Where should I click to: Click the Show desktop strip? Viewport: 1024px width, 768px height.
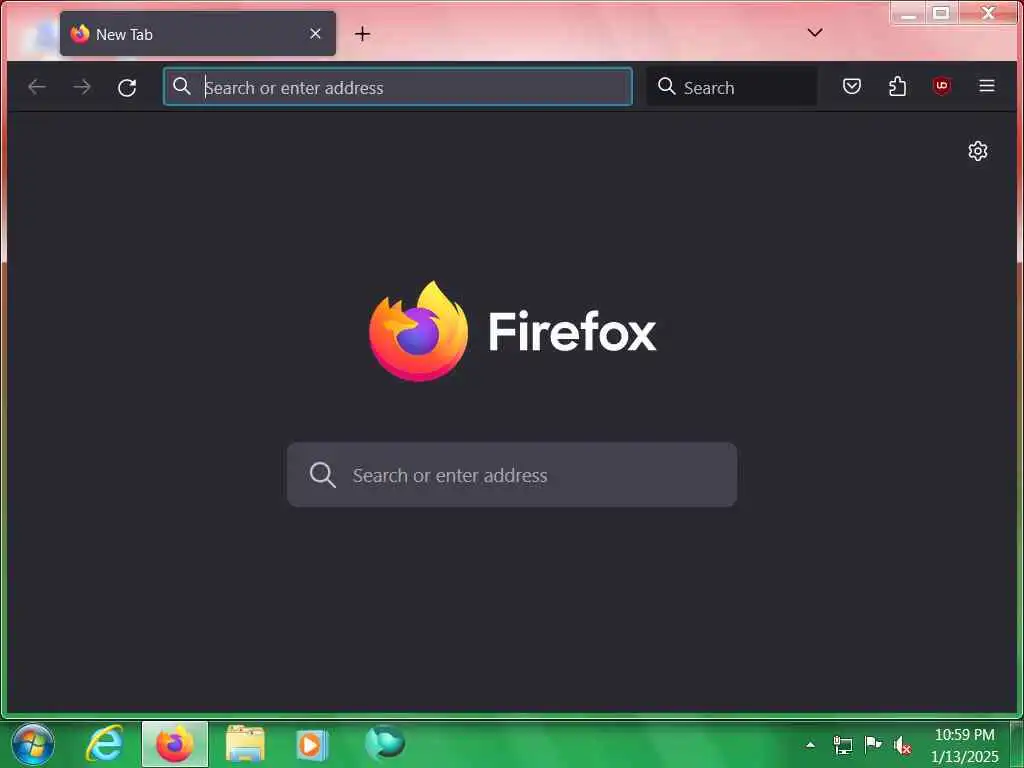coord(1017,744)
